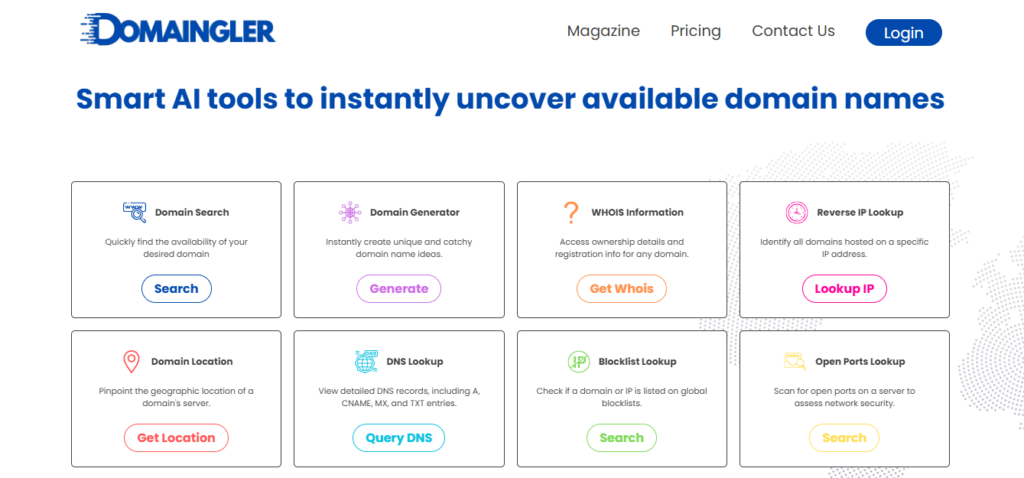
Task: Click the Open Ports Lookup heading
Action: click(x=860, y=361)
